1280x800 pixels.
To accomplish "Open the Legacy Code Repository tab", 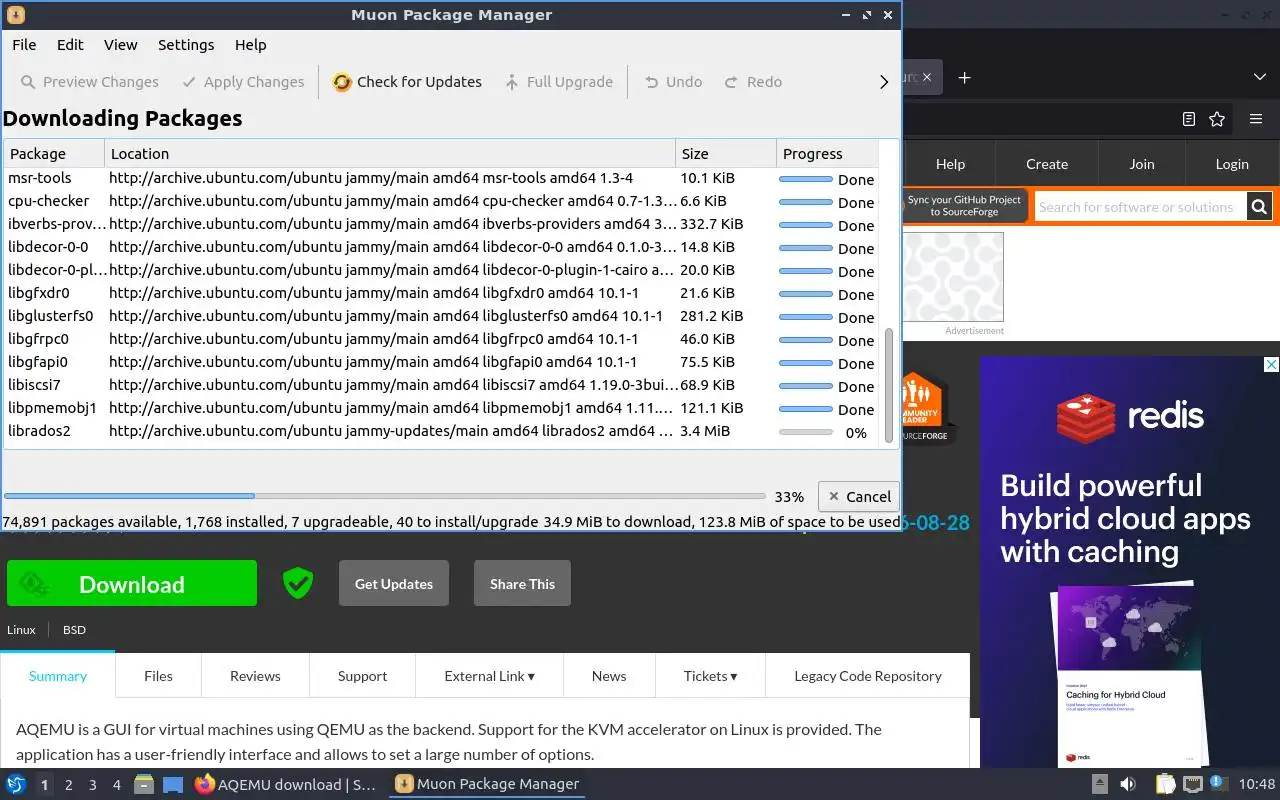I will (868, 676).
